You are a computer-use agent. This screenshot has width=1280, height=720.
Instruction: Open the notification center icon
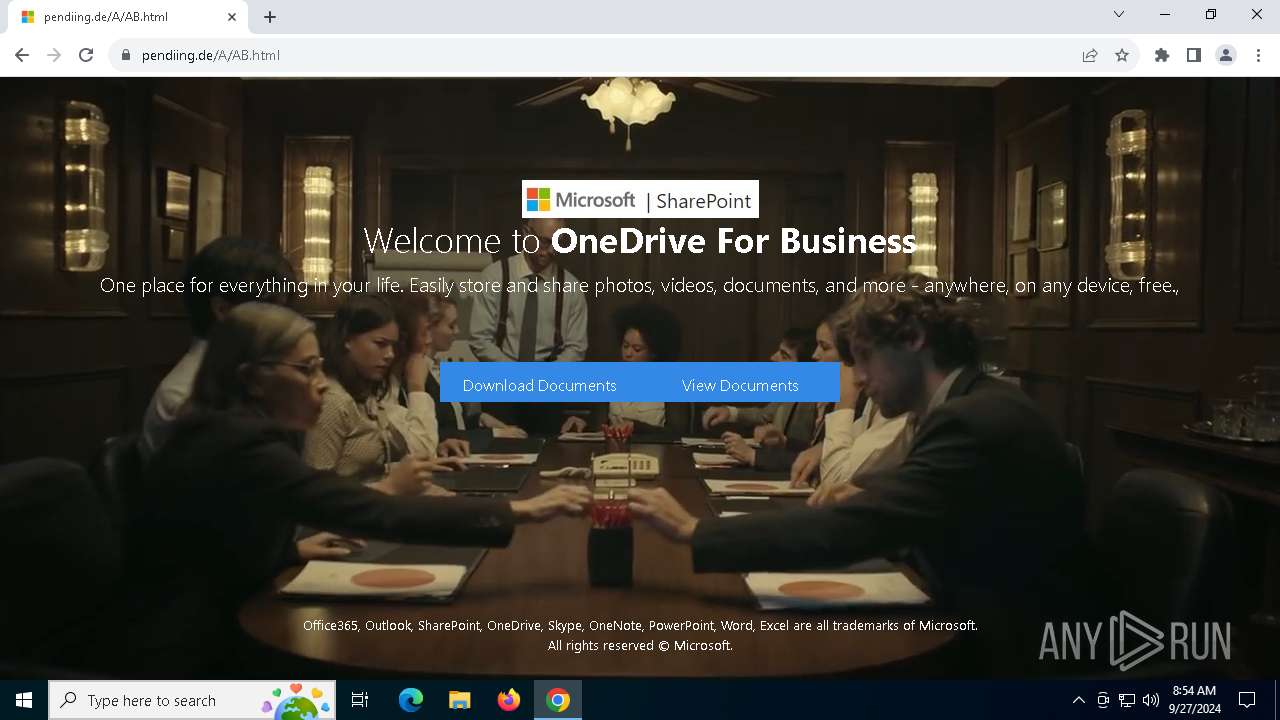click(1247, 700)
